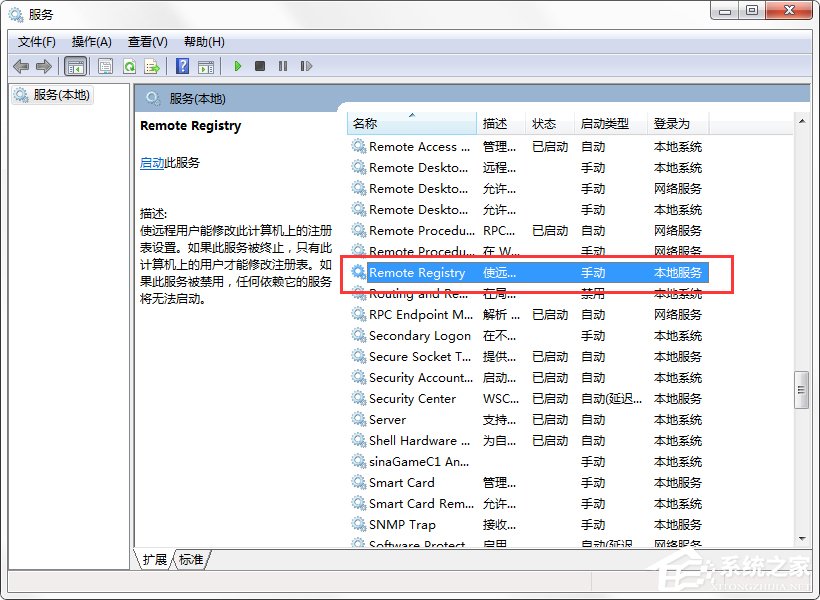Refresh the services list with toolbar icon
This screenshot has width=820, height=600.
coord(130,66)
